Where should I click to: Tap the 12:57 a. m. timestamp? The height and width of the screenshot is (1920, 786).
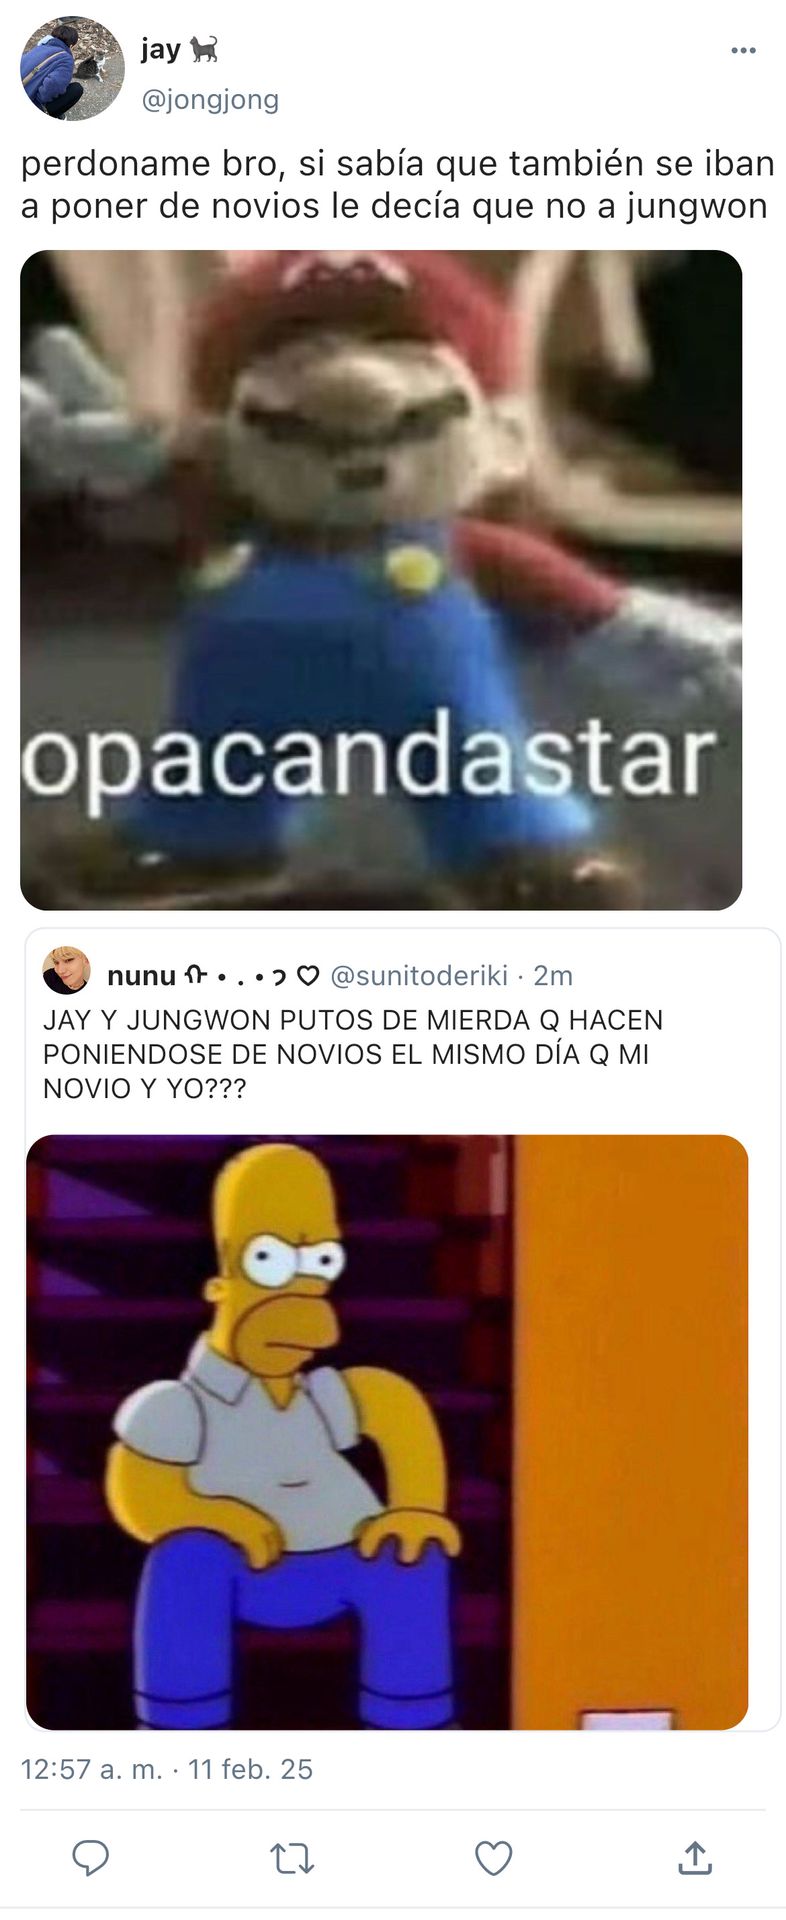click(x=91, y=1769)
